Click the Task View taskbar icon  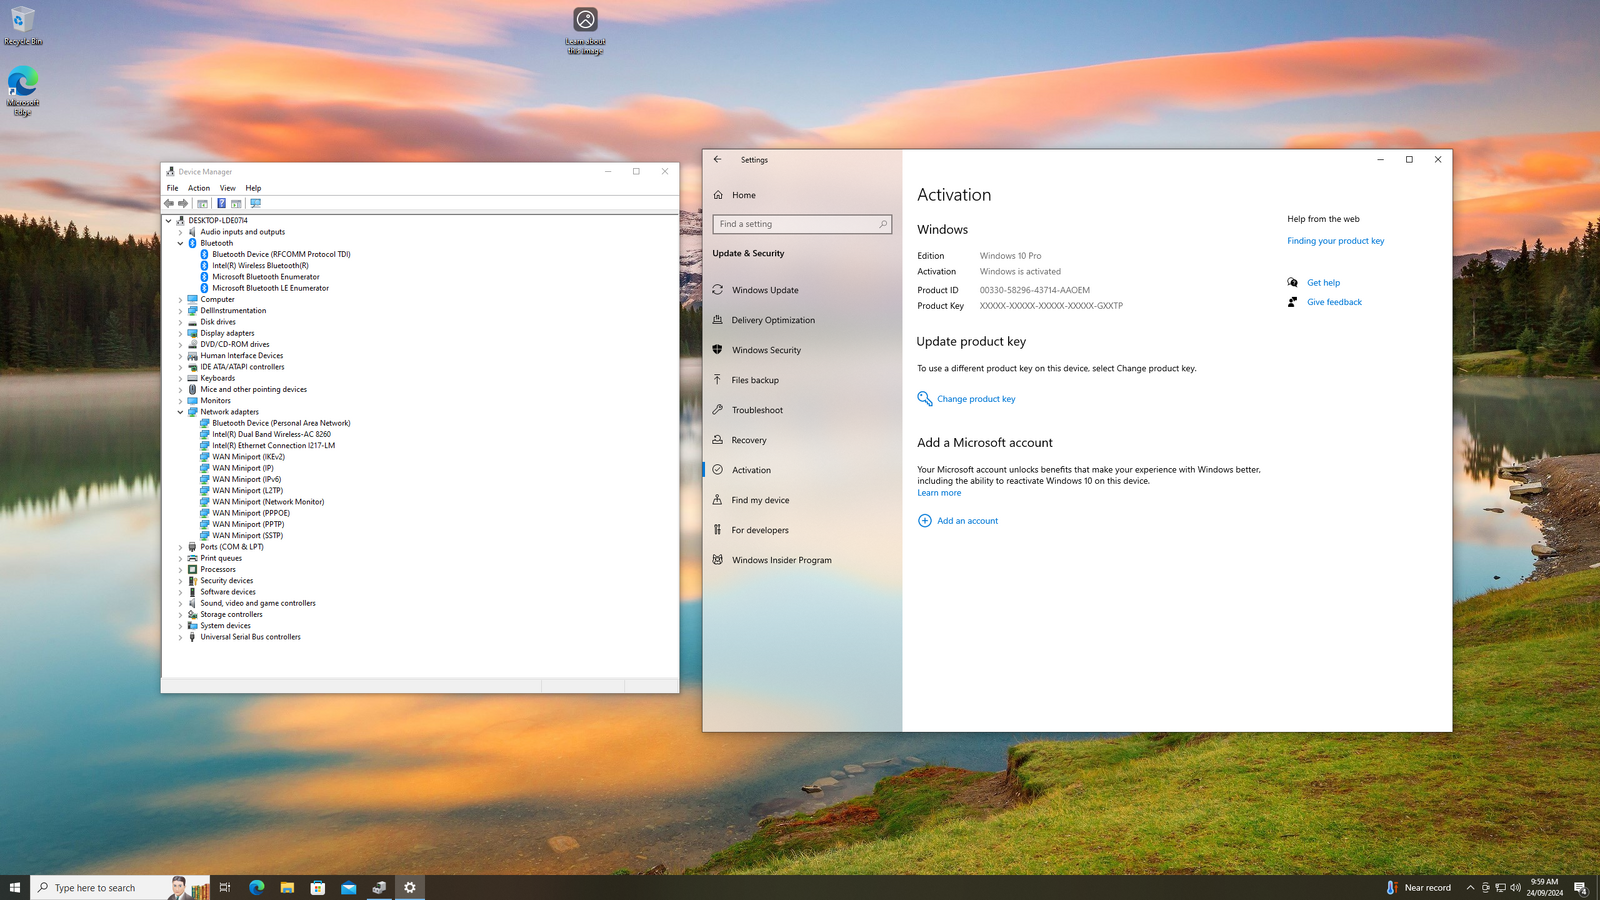(225, 887)
